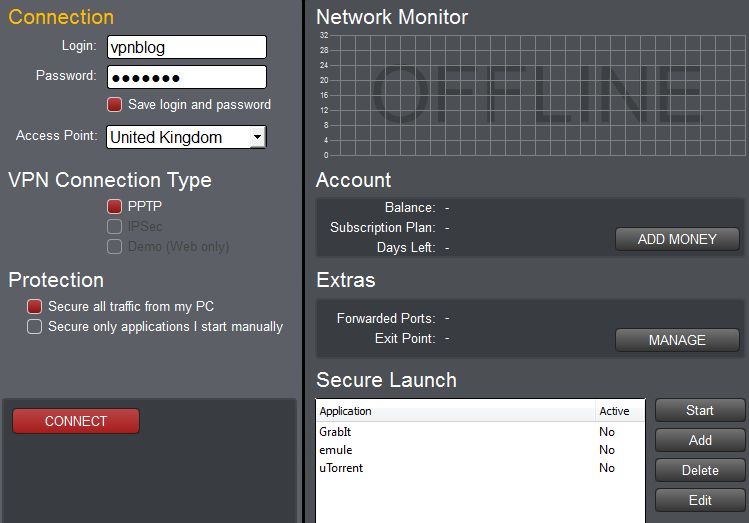Click the Active column header
749x523 pixels.
620,411
